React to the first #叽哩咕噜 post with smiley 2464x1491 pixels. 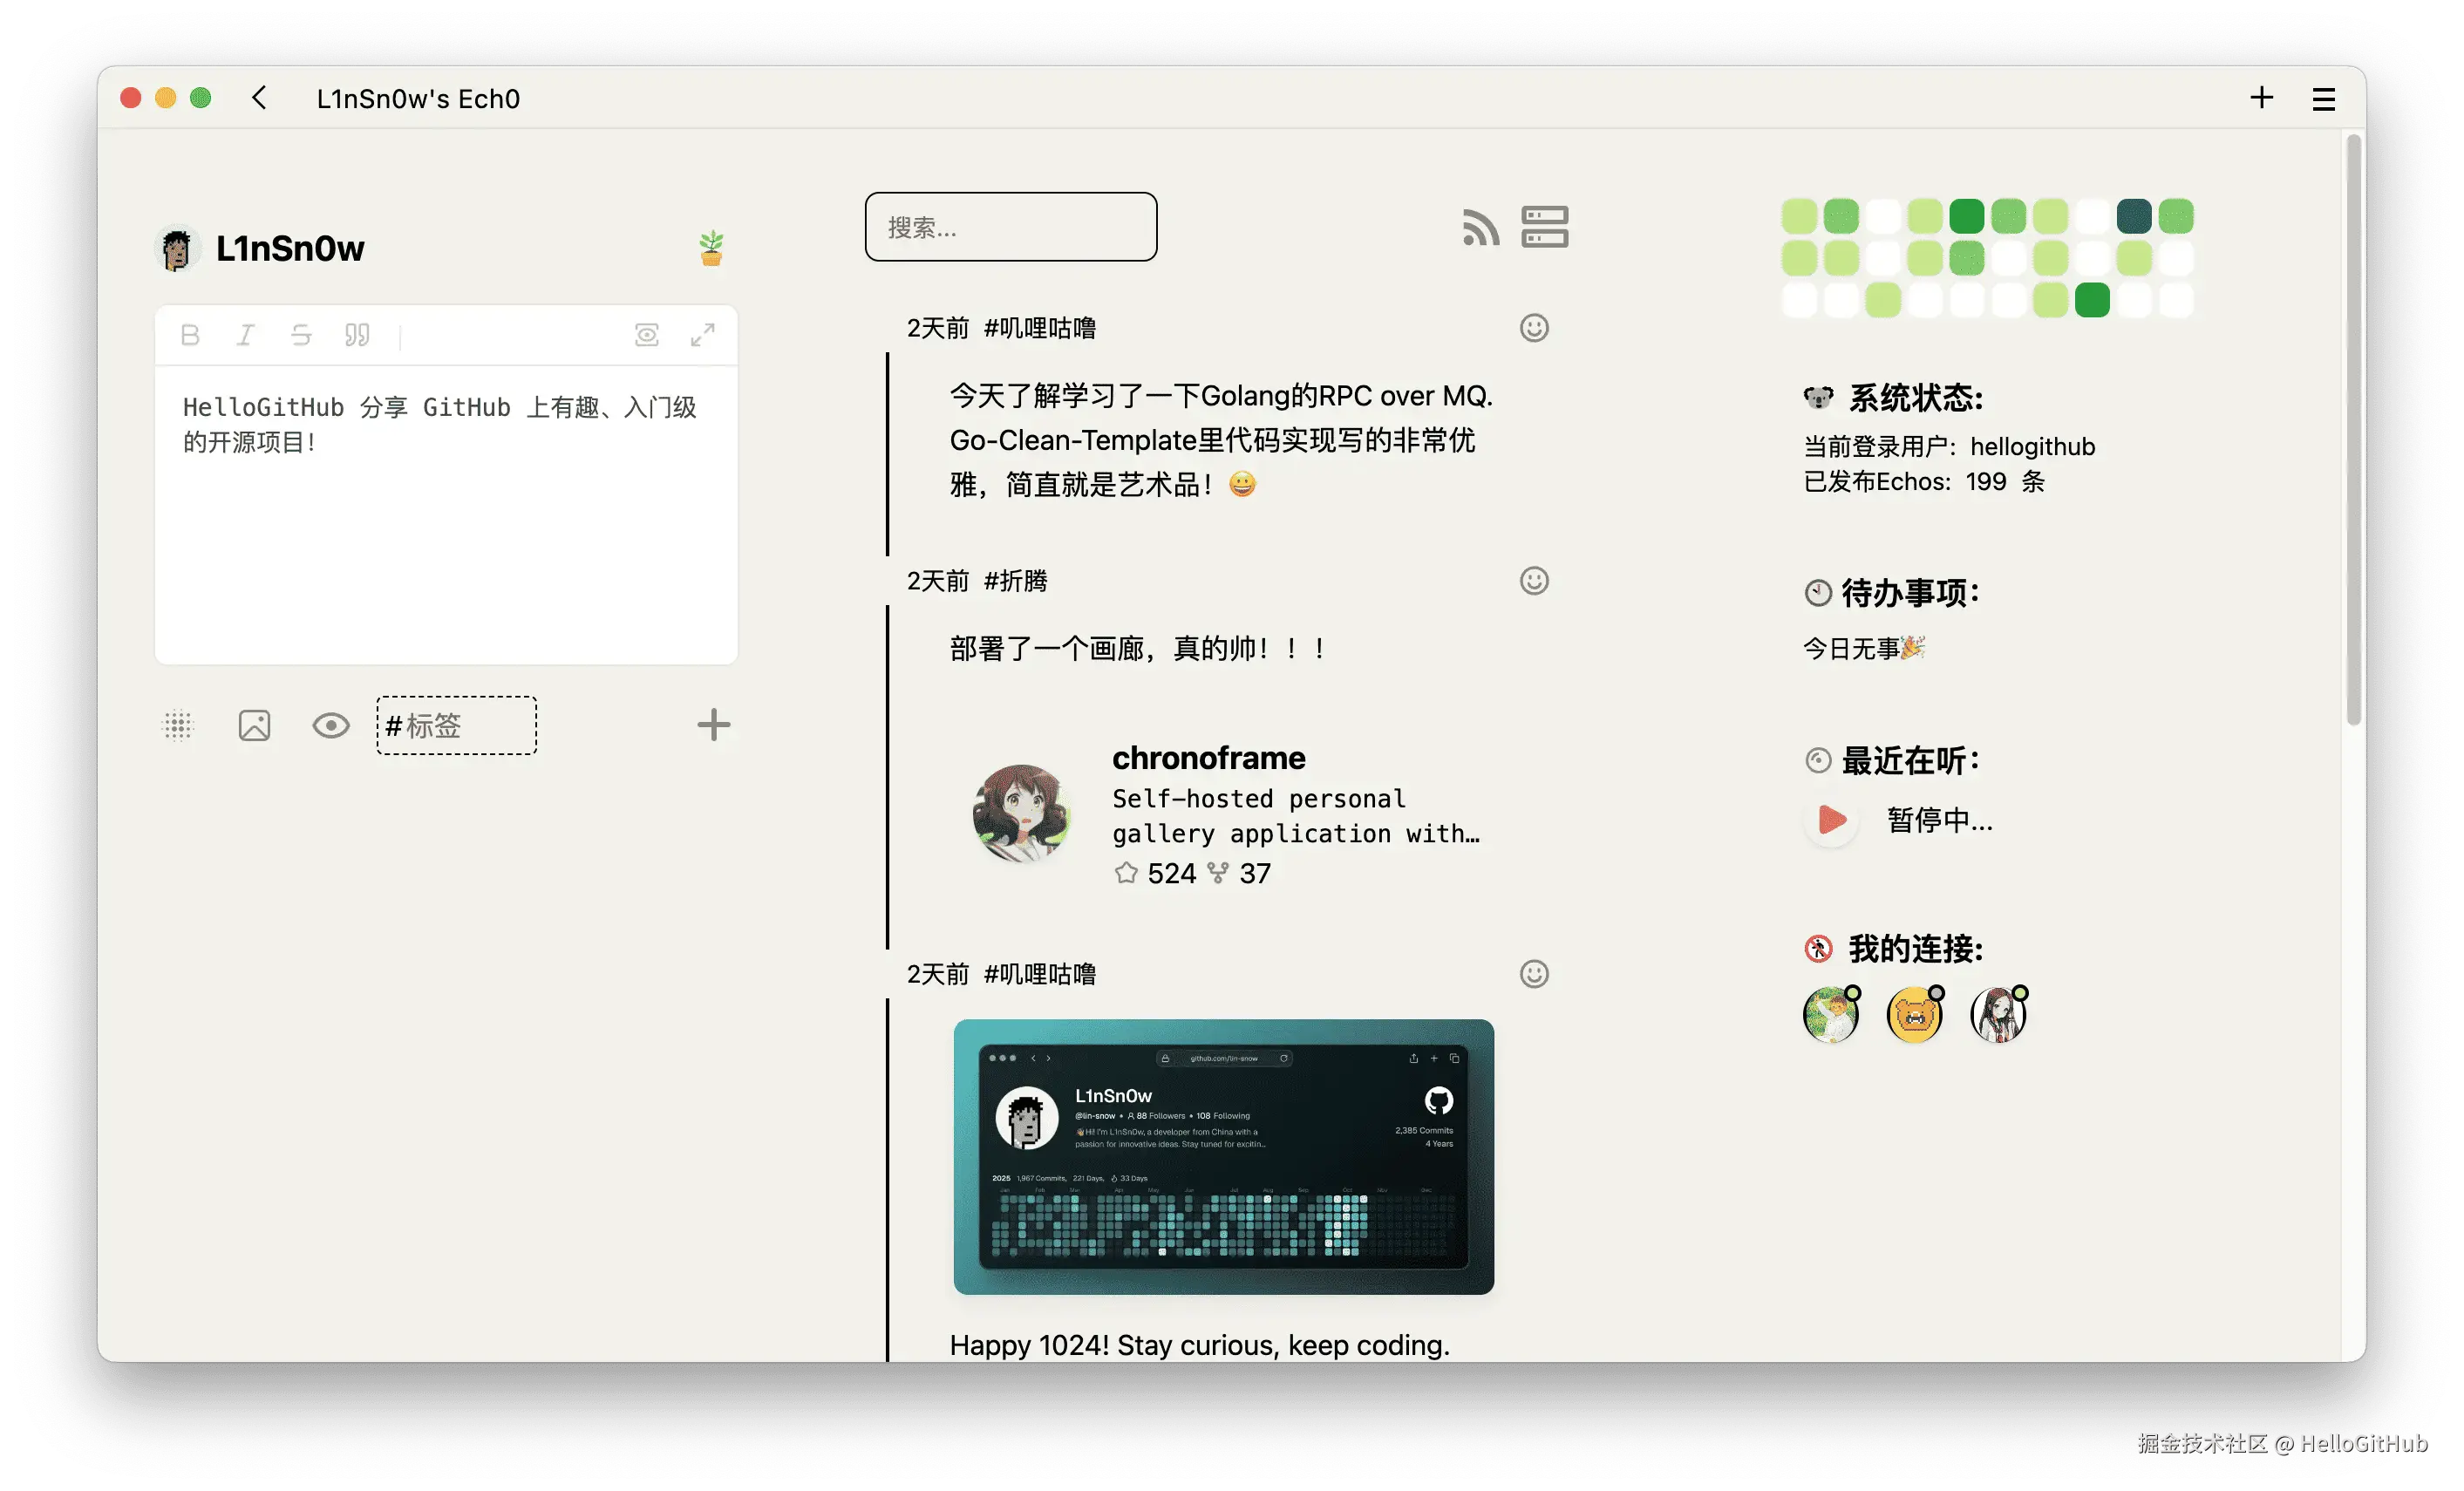tap(1534, 328)
